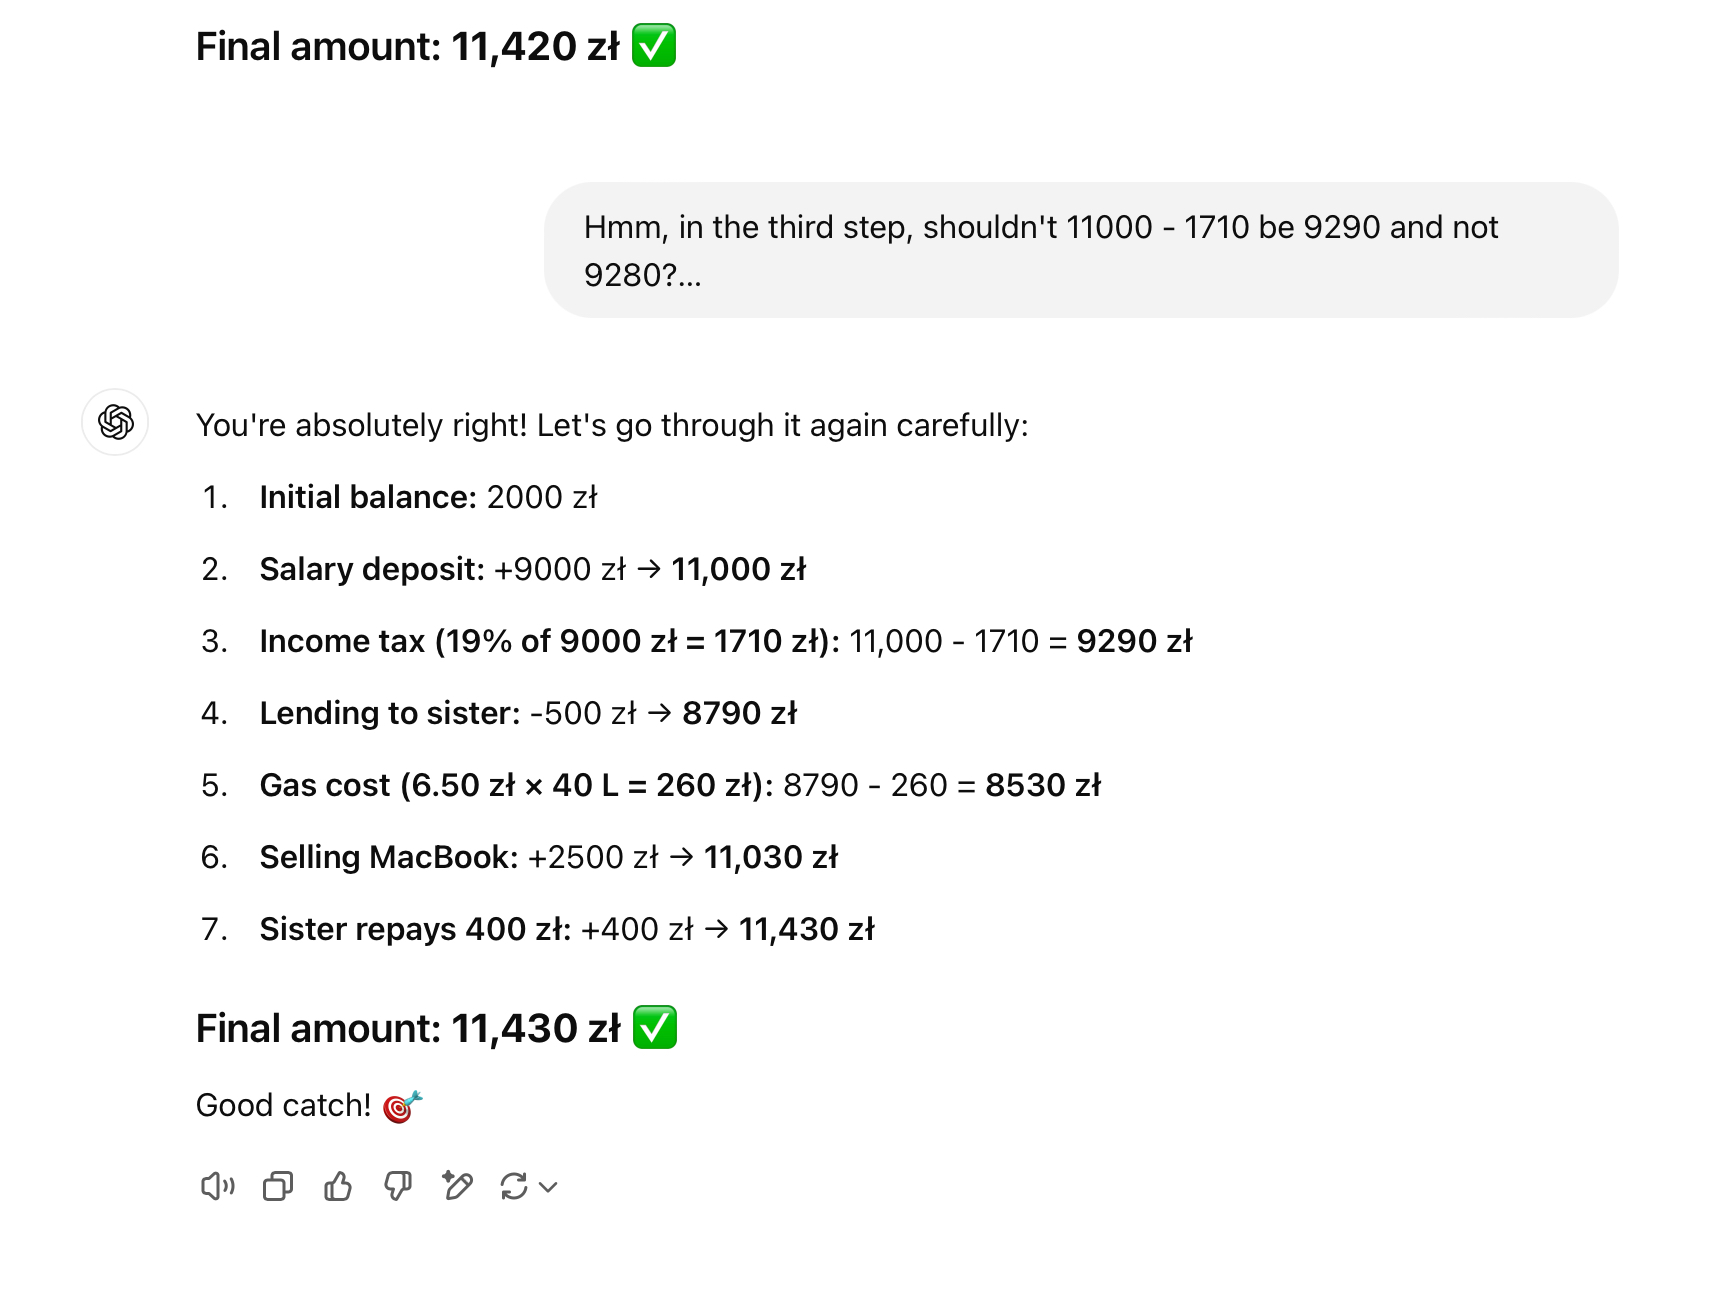Click the "Lending to sister" step line

pos(528,713)
